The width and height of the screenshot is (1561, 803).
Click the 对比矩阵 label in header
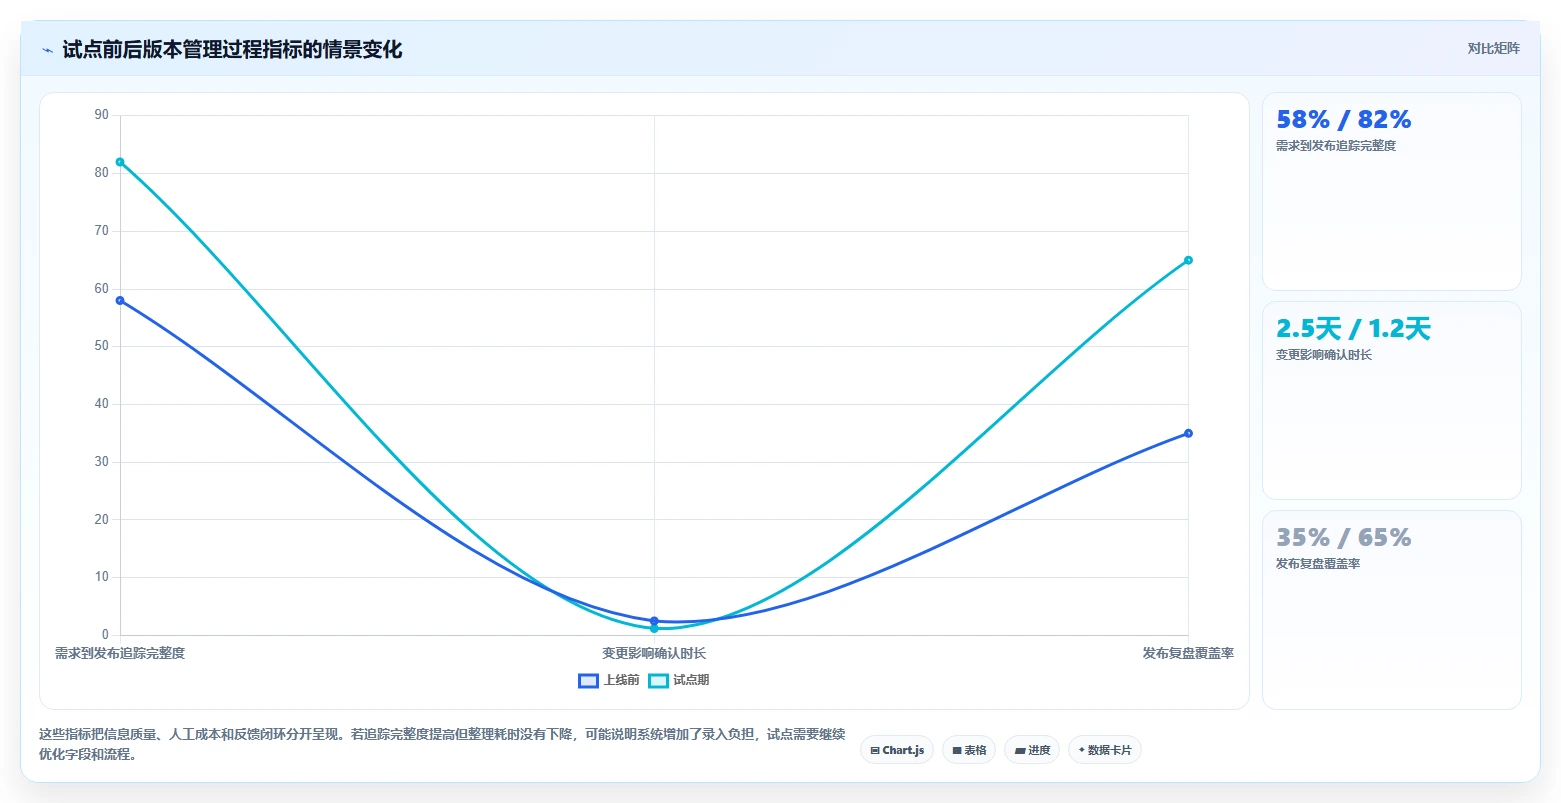(1493, 49)
